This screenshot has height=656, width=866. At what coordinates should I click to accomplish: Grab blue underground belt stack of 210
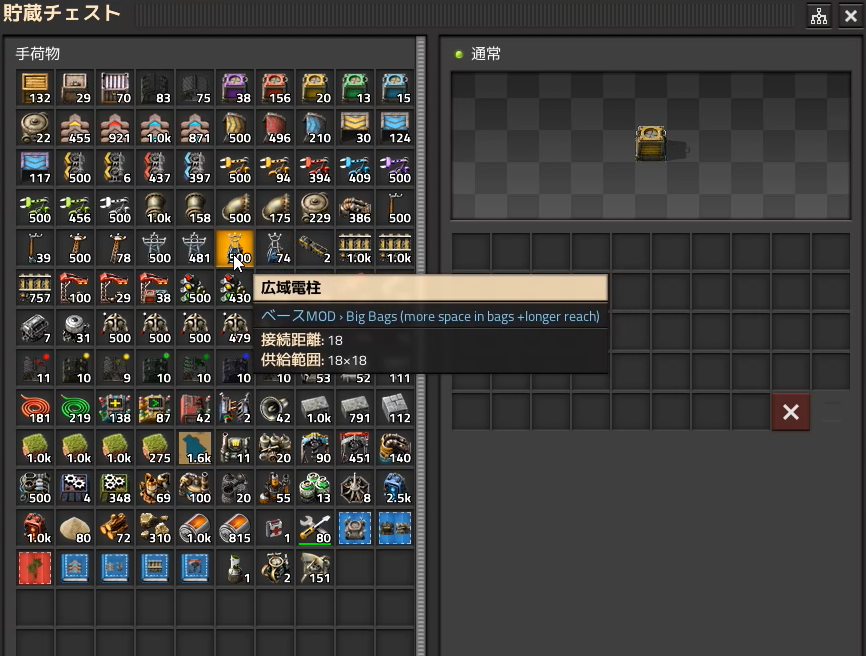click(315, 128)
